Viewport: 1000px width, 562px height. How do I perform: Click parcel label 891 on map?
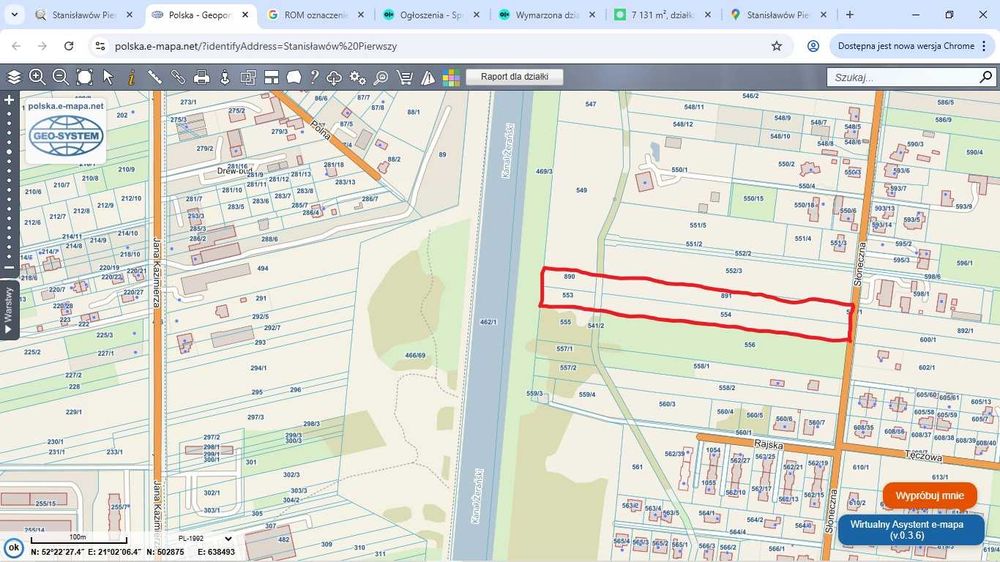pyautogui.click(x=726, y=296)
